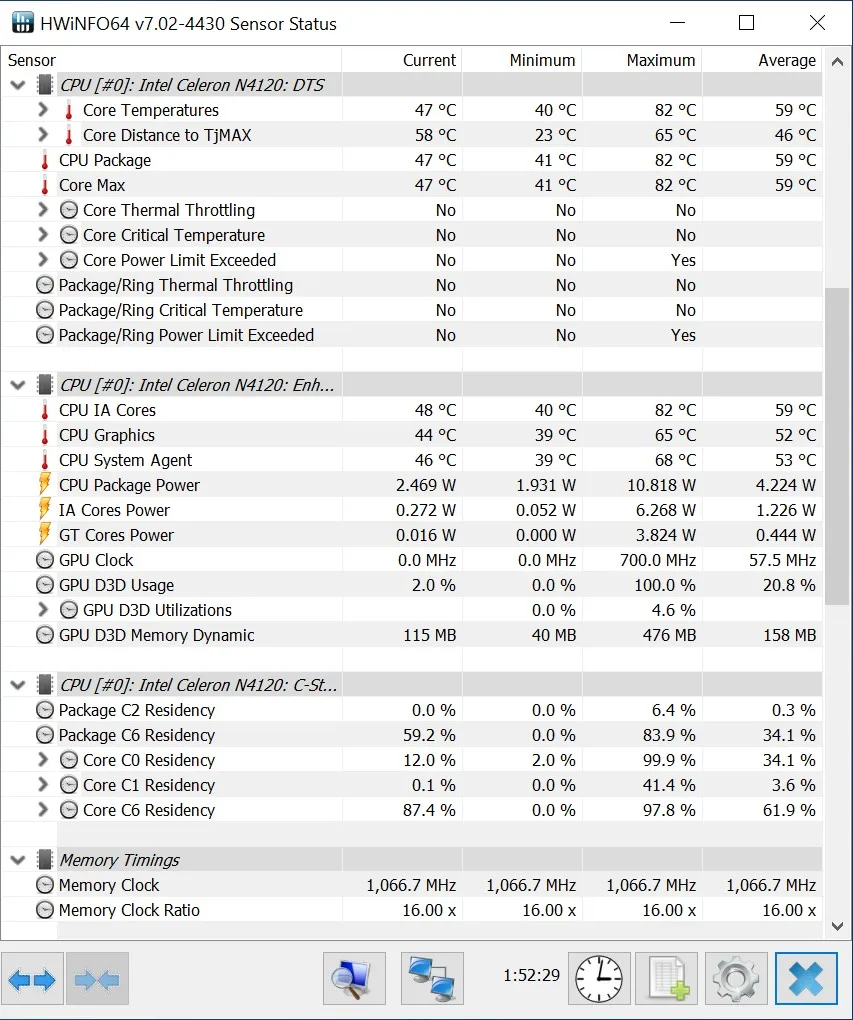Click the Maximum column header
Screen dimensions: 853x1020
click(660, 60)
